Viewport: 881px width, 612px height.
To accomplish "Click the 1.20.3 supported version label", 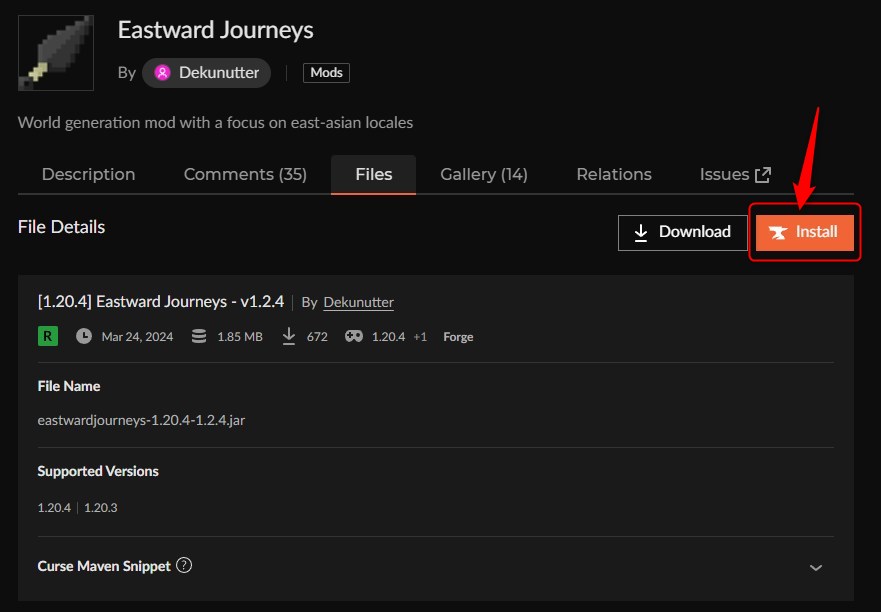I will pos(100,507).
